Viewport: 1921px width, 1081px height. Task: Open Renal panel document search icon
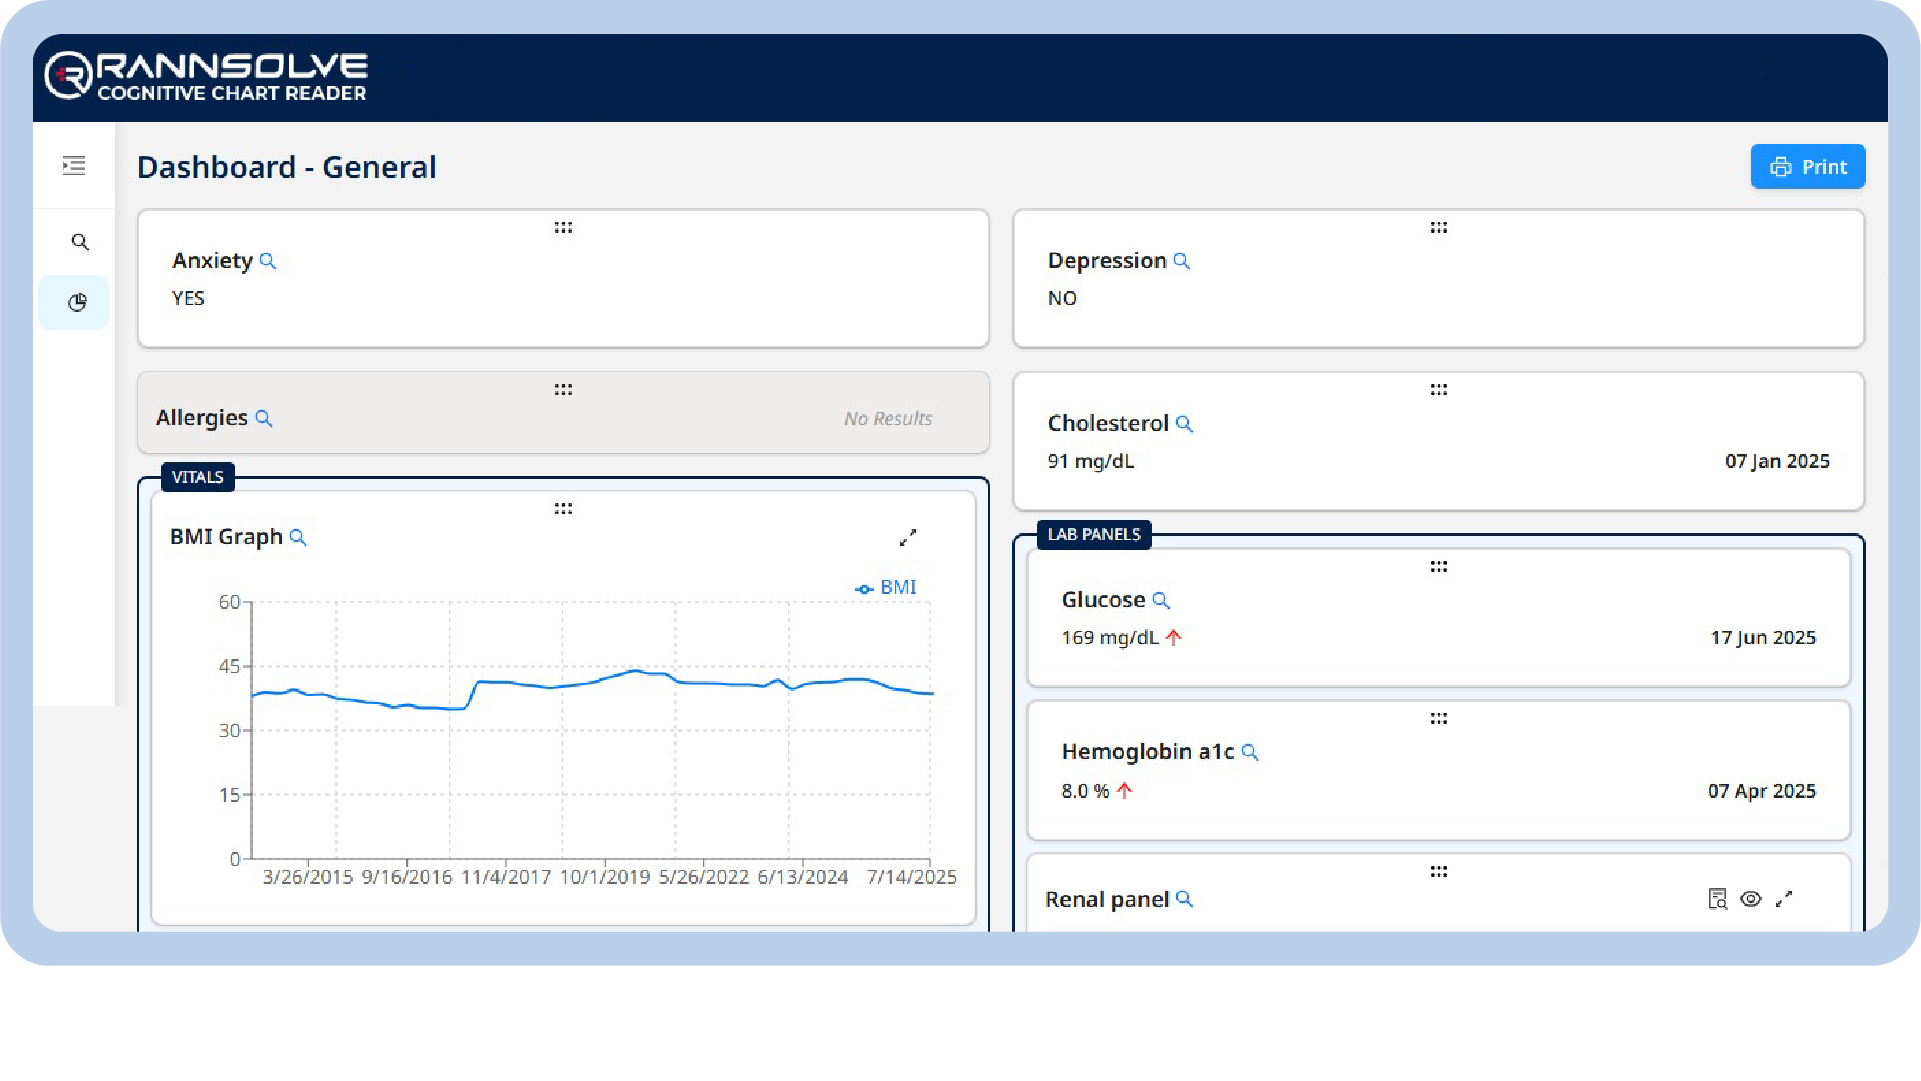coord(1717,899)
